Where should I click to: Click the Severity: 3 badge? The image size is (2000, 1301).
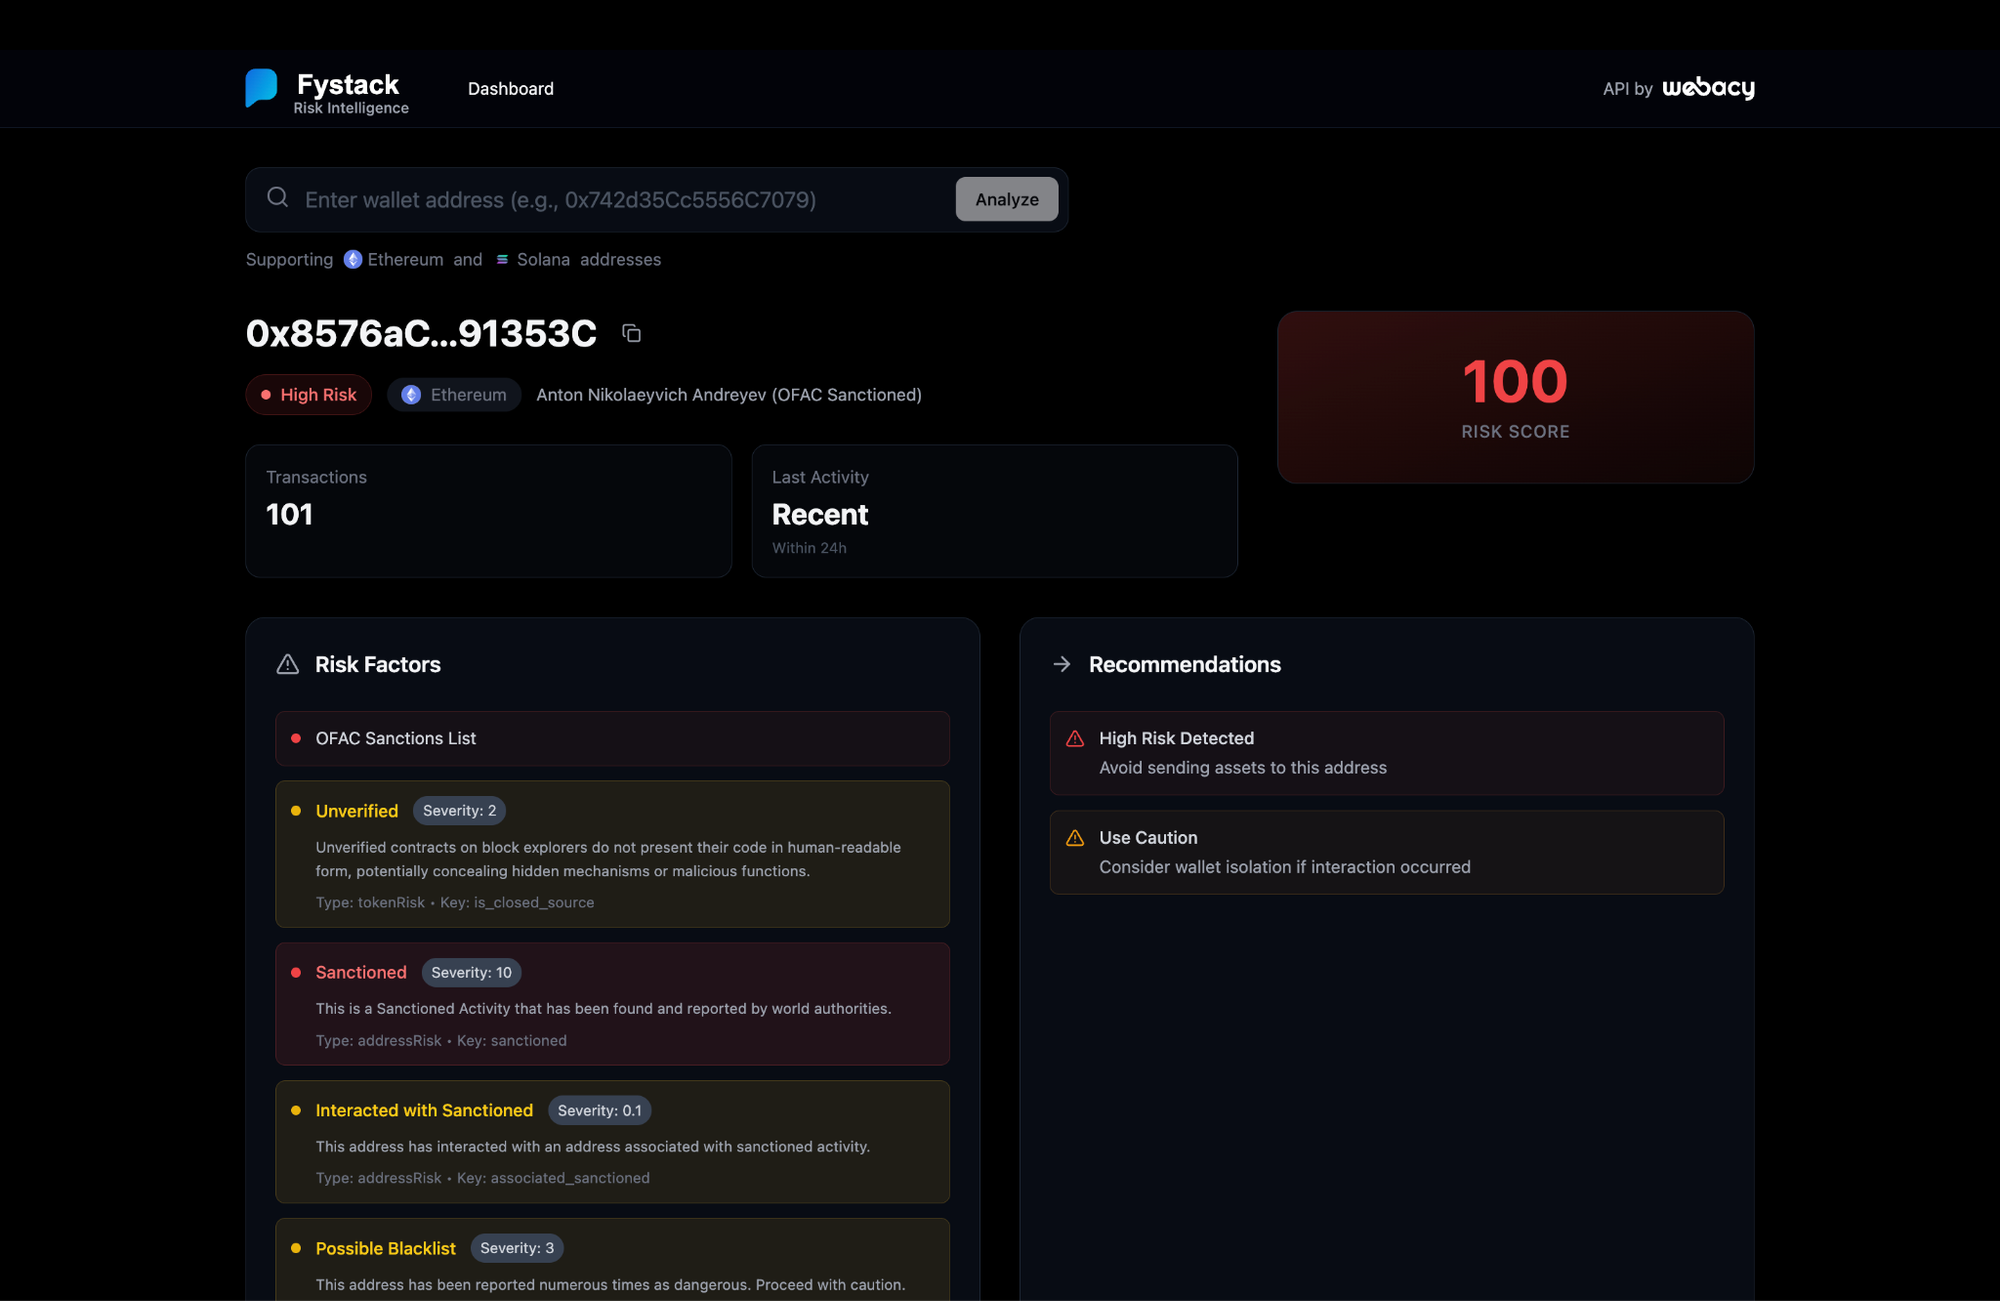517,1248
